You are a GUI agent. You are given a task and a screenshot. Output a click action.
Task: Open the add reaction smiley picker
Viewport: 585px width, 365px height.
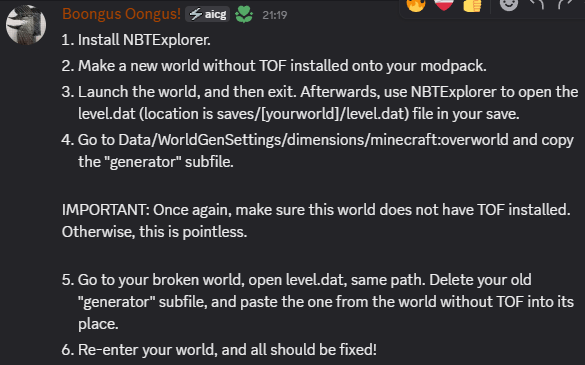[x=509, y=4]
